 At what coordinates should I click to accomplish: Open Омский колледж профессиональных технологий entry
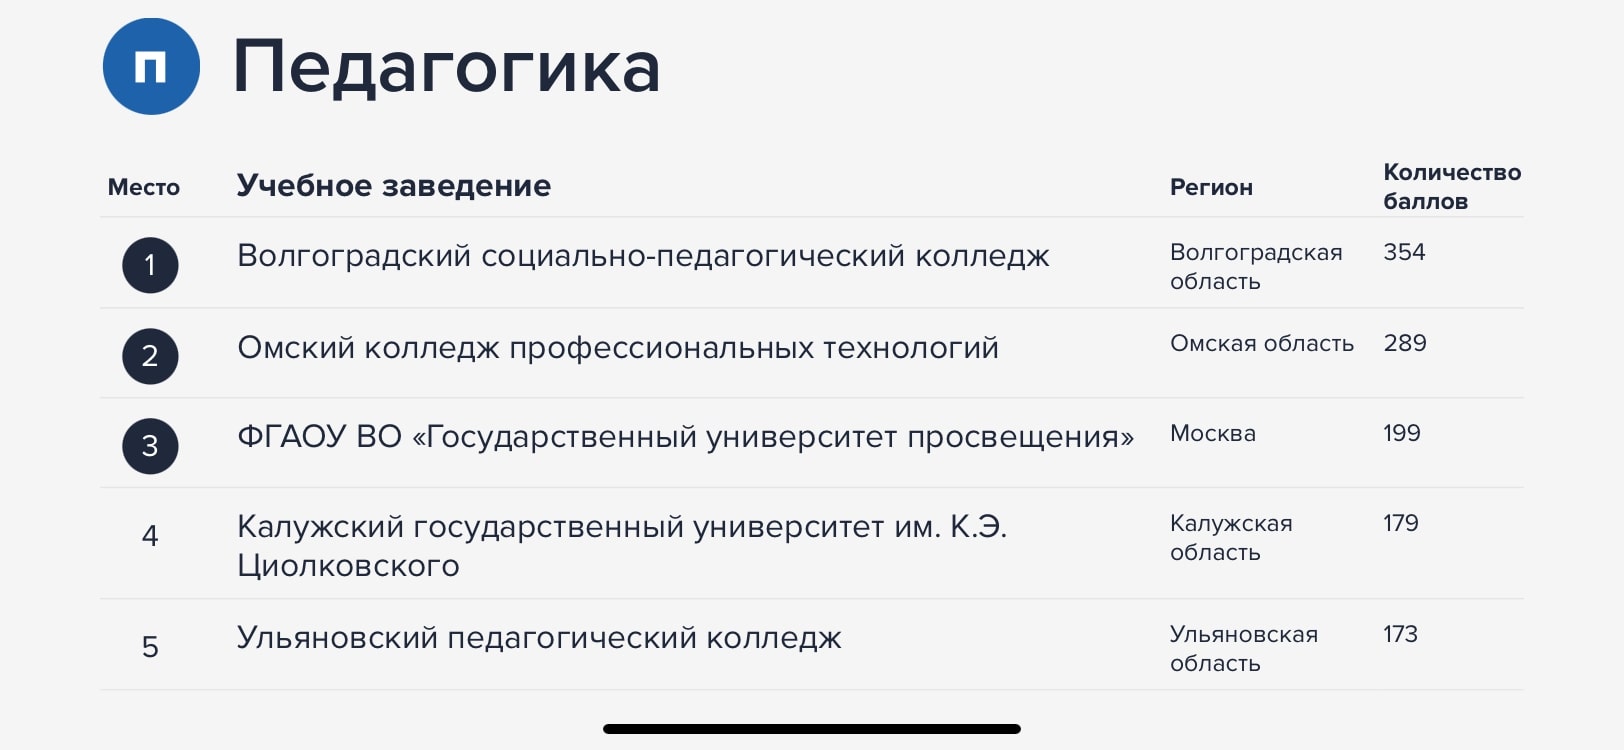click(618, 348)
